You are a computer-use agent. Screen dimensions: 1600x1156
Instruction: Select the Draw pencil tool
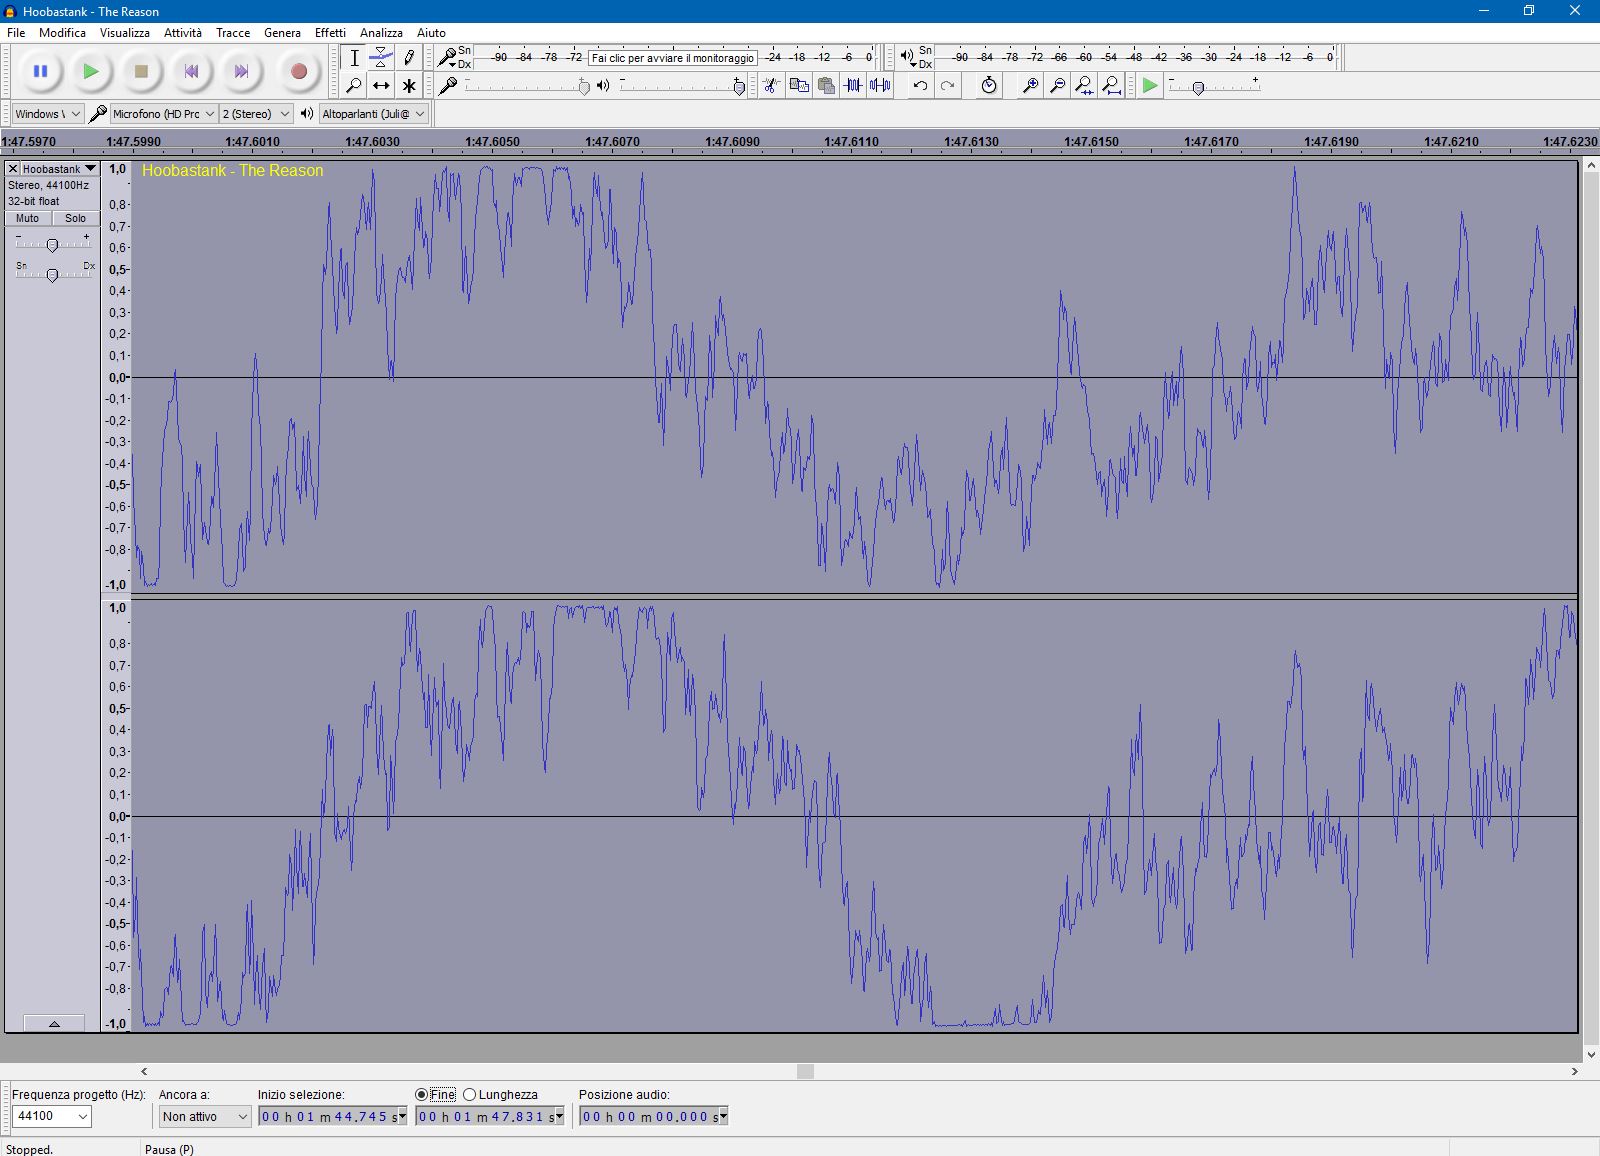coord(408,58)
